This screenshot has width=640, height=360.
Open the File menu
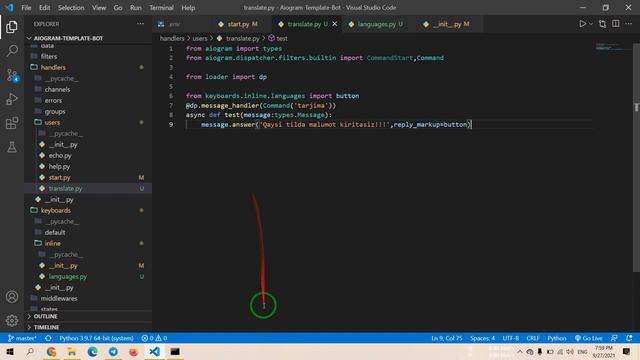pyautogui.click(x=26, y=8)
